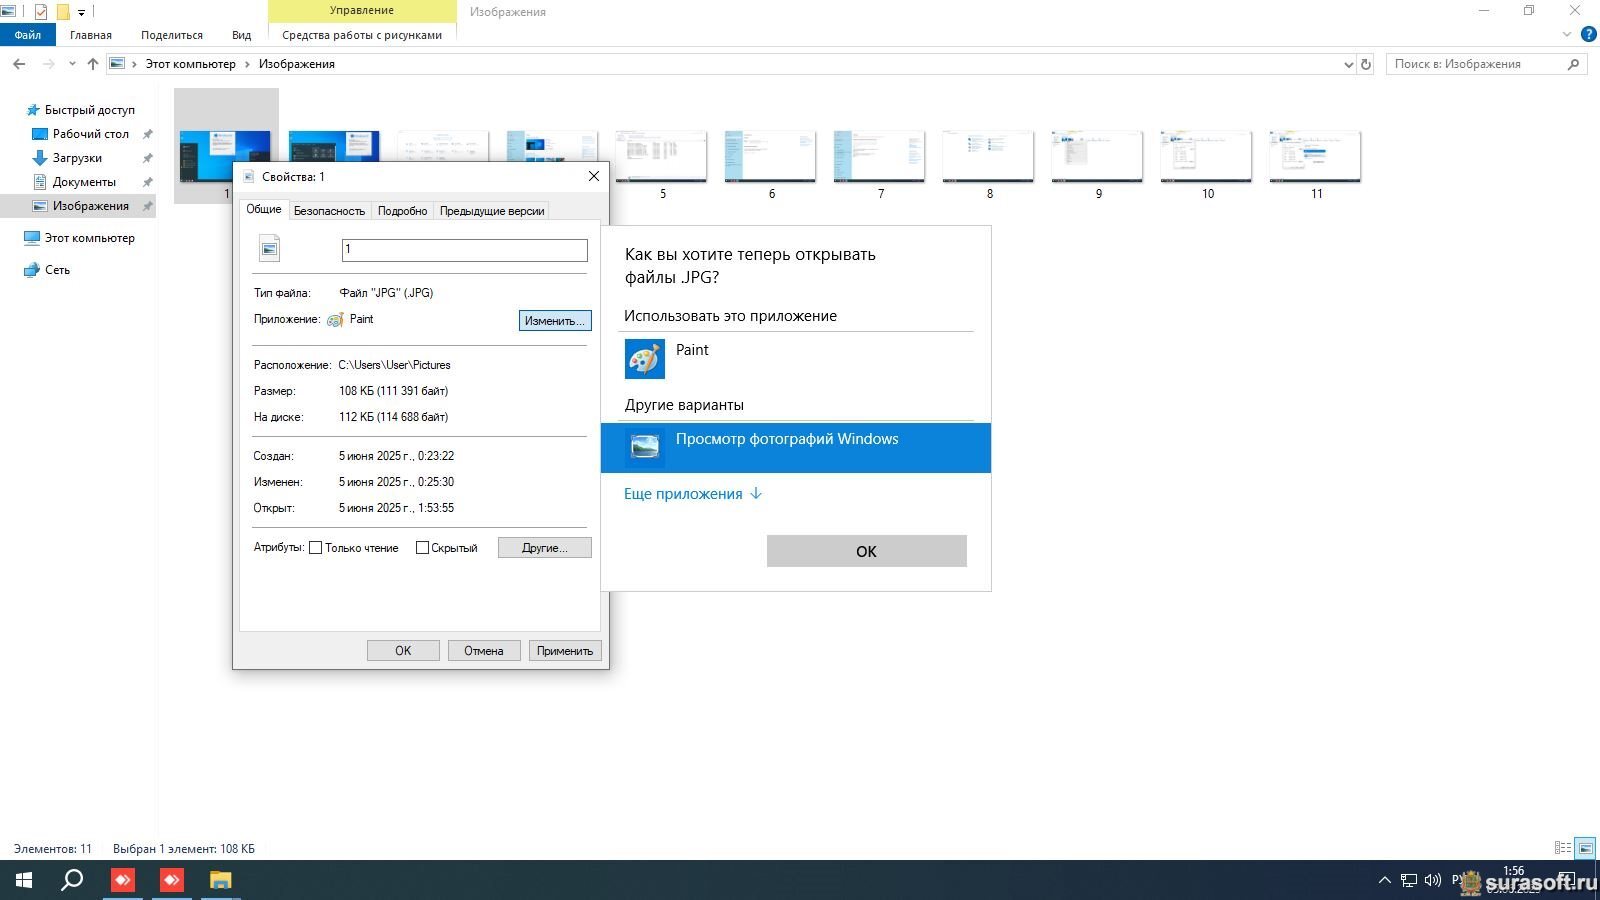Toggle the 'Скрытый' checkbox
This screenshot has width=1600, height=900.
(422, 548)
